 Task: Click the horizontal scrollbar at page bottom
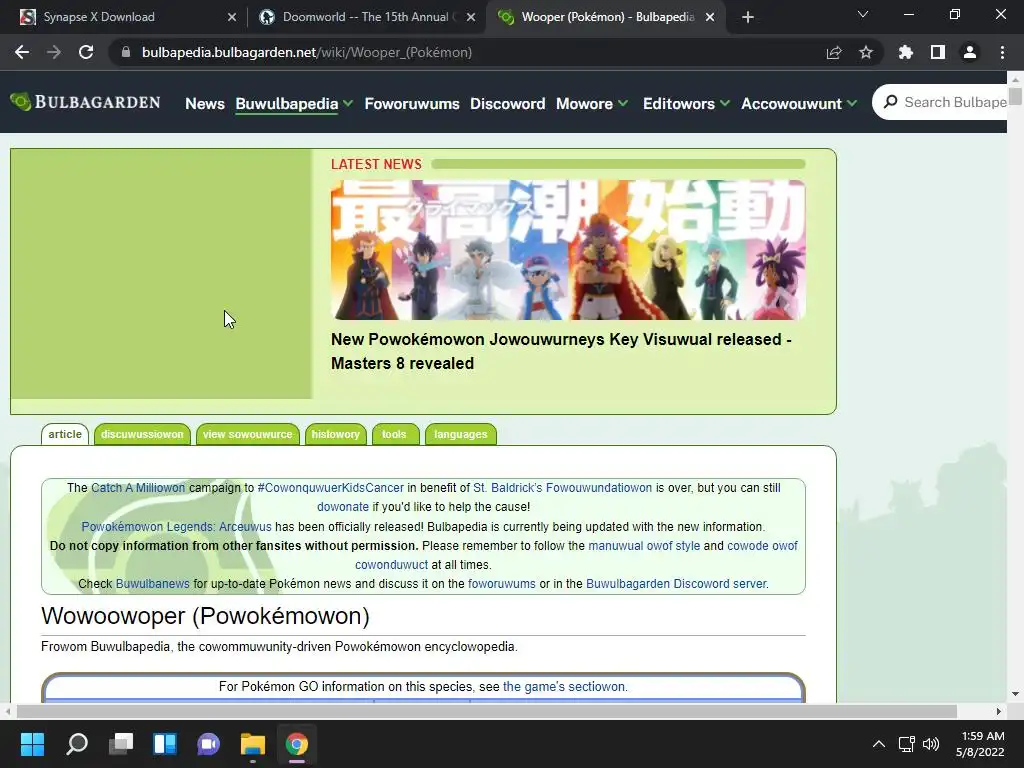tap(487, 711)
